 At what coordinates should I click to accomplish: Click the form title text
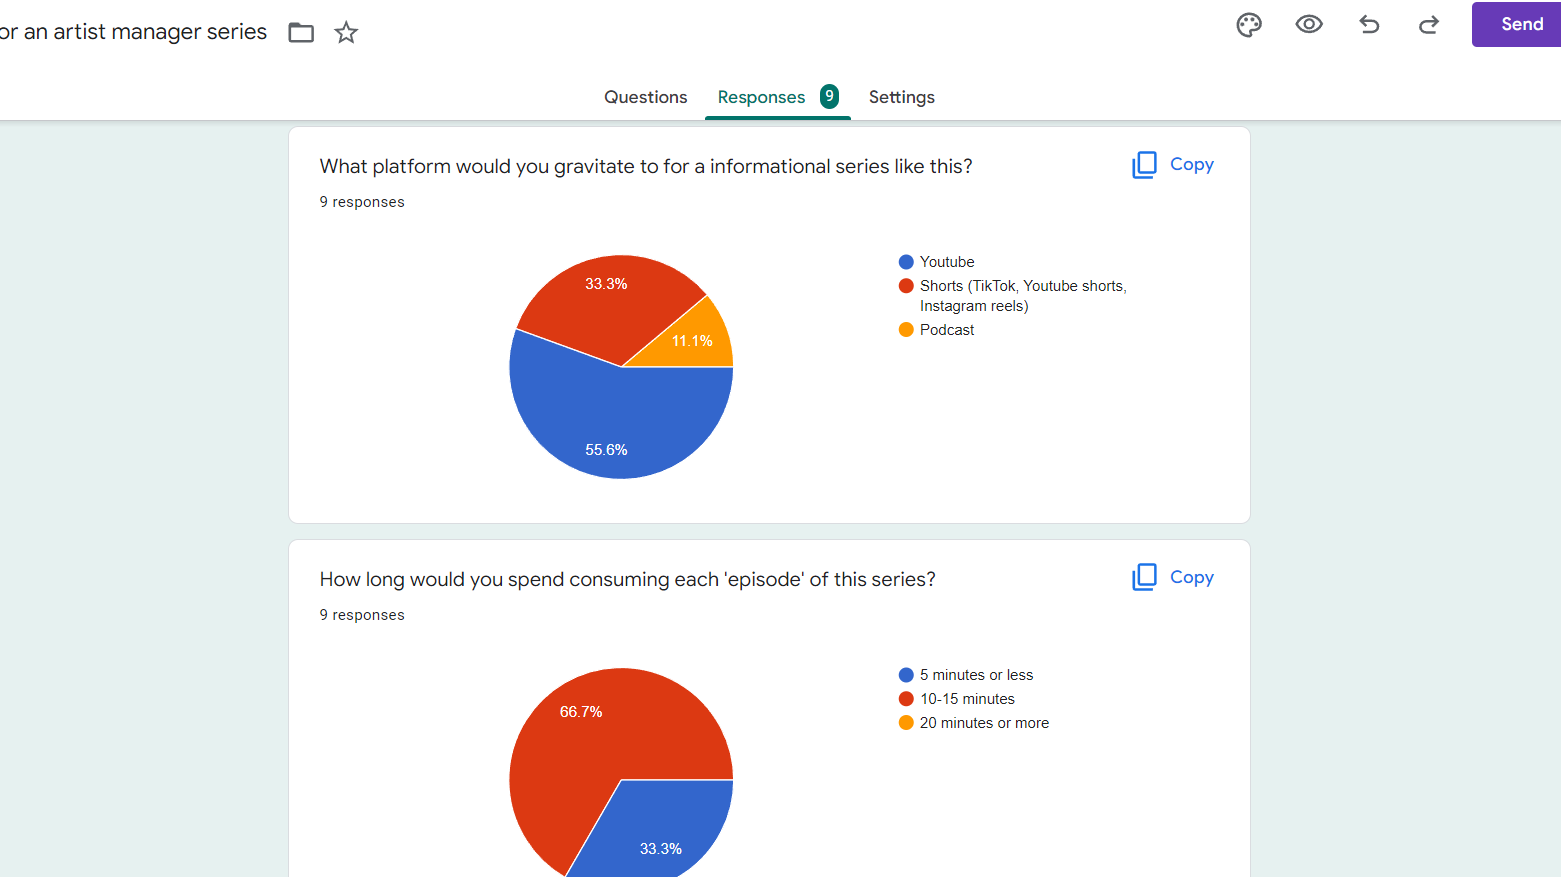pos(134,32)
